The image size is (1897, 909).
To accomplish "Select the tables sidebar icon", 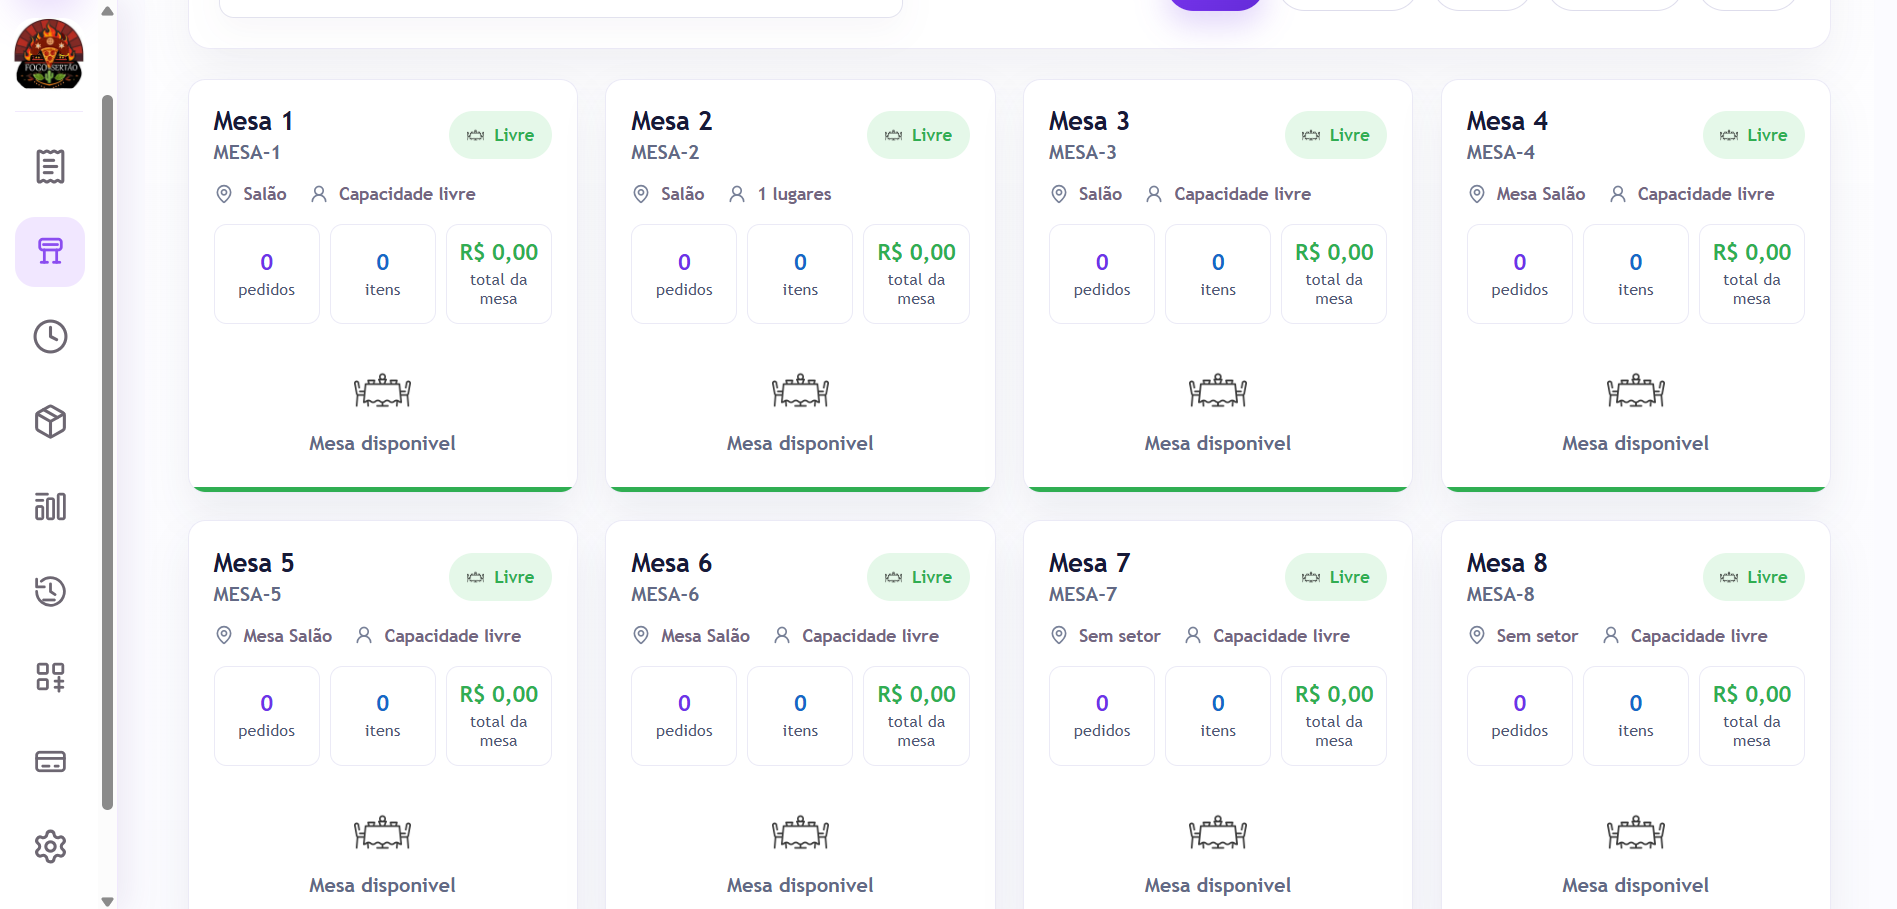I will [50, 251].
